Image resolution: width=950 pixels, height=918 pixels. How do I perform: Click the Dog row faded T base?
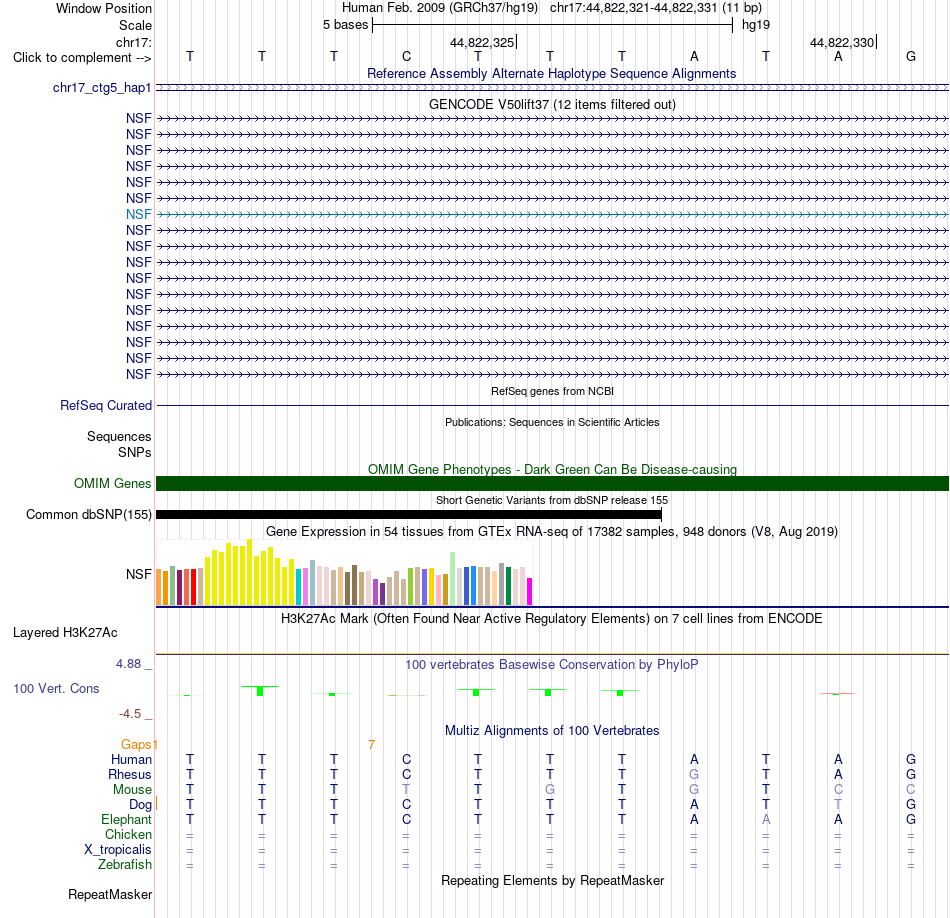(838, 804)
